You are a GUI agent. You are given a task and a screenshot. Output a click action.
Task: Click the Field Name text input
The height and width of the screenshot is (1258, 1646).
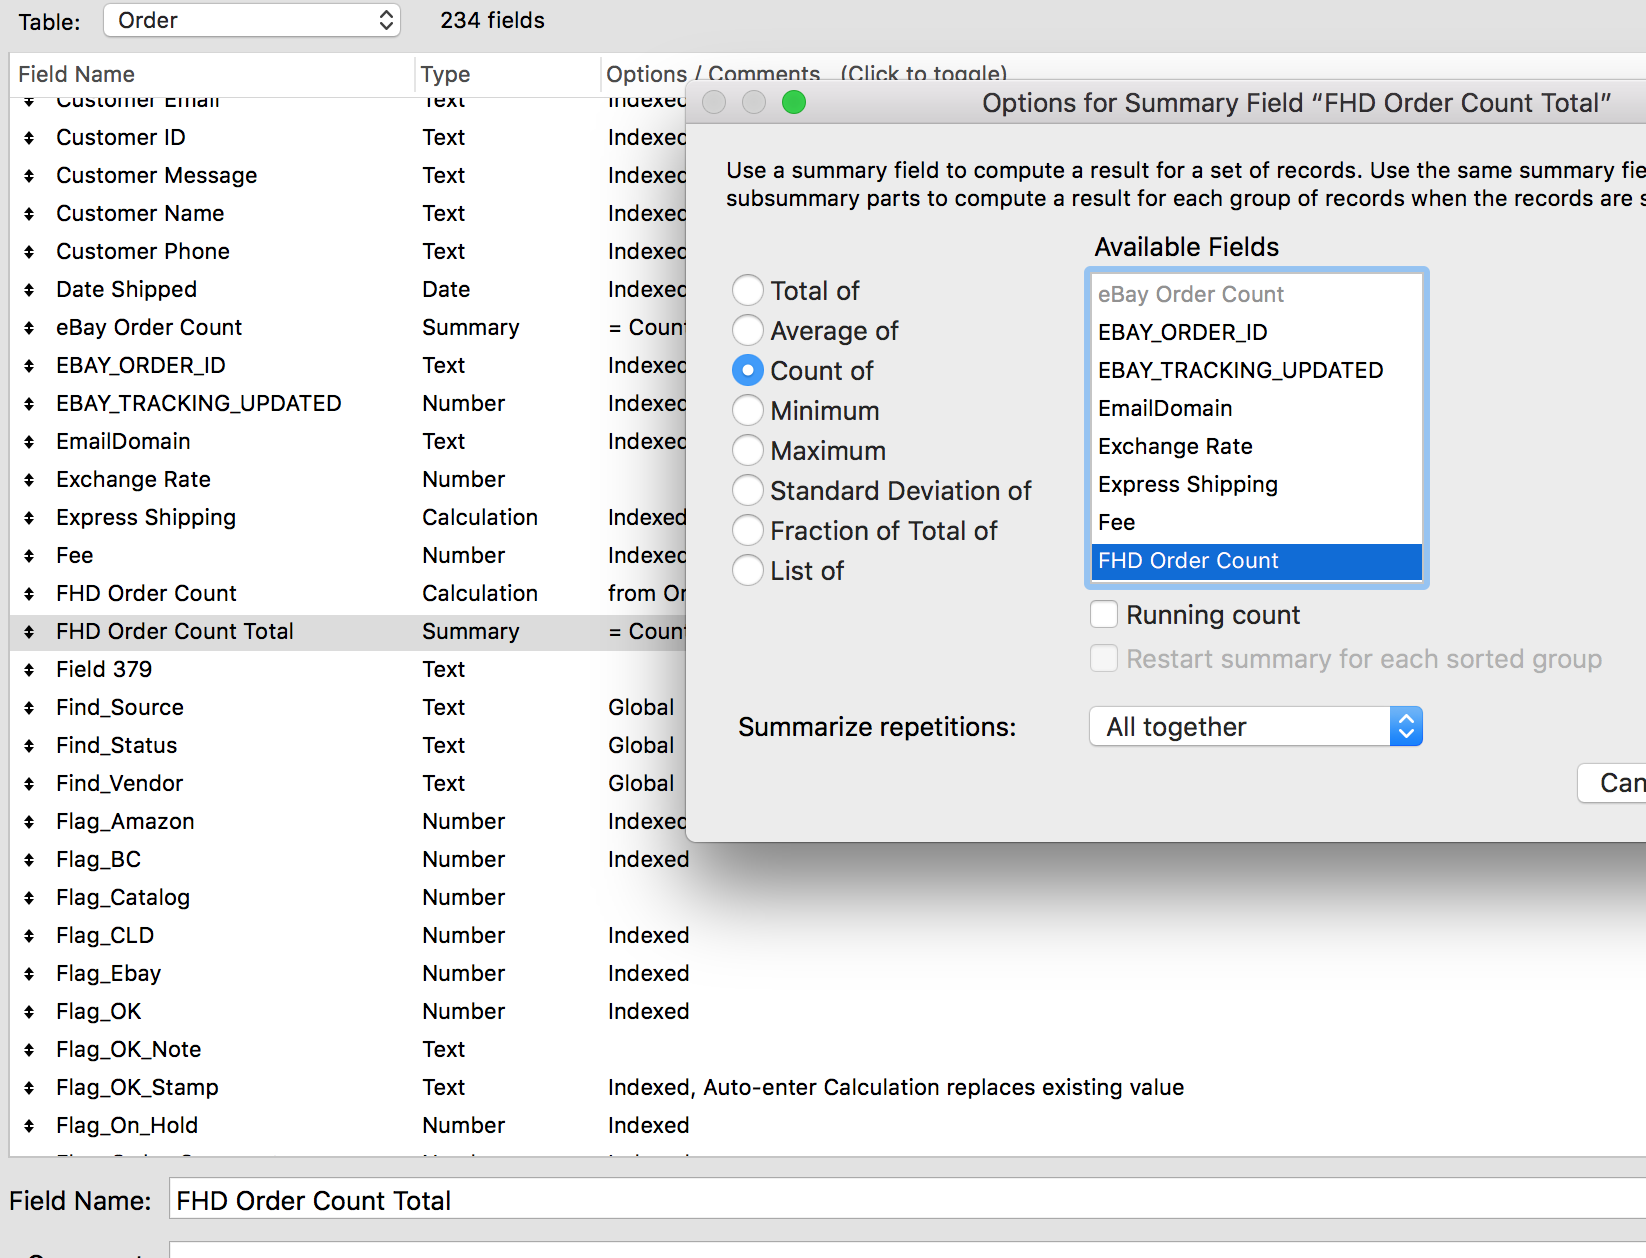click(908, 1200)
